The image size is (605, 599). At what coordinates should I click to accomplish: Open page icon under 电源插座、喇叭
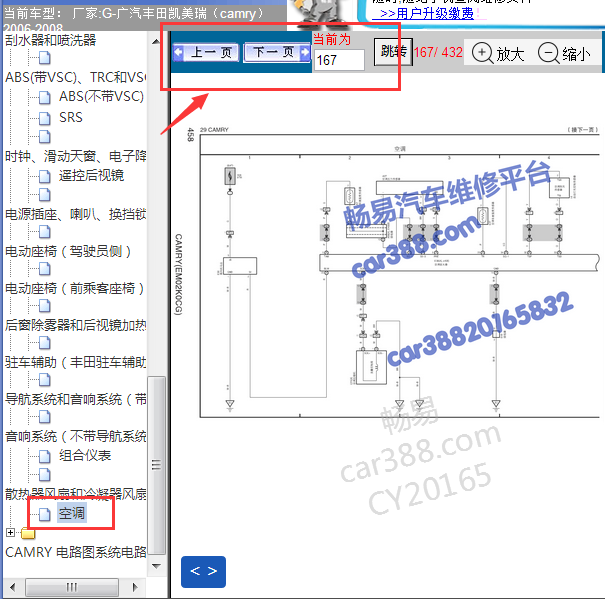pos(45,232)
